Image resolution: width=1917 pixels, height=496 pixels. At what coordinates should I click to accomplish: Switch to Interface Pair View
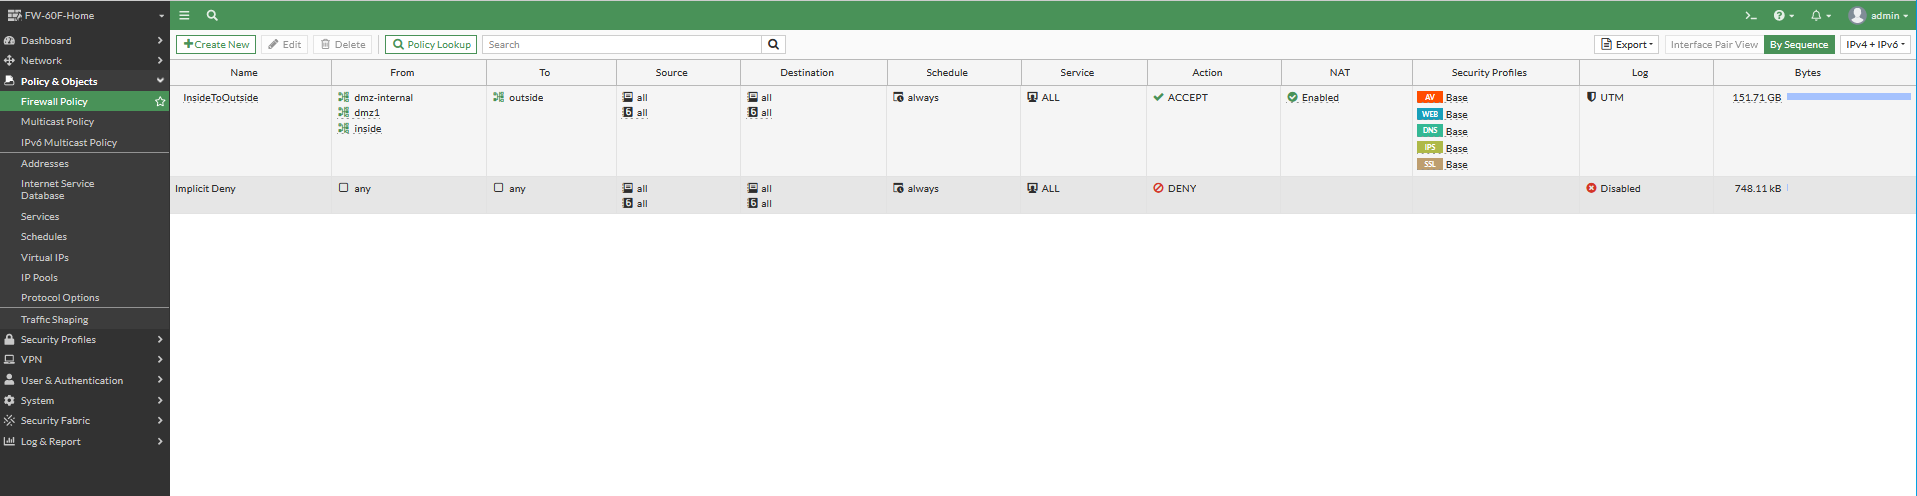[1713, 44]
